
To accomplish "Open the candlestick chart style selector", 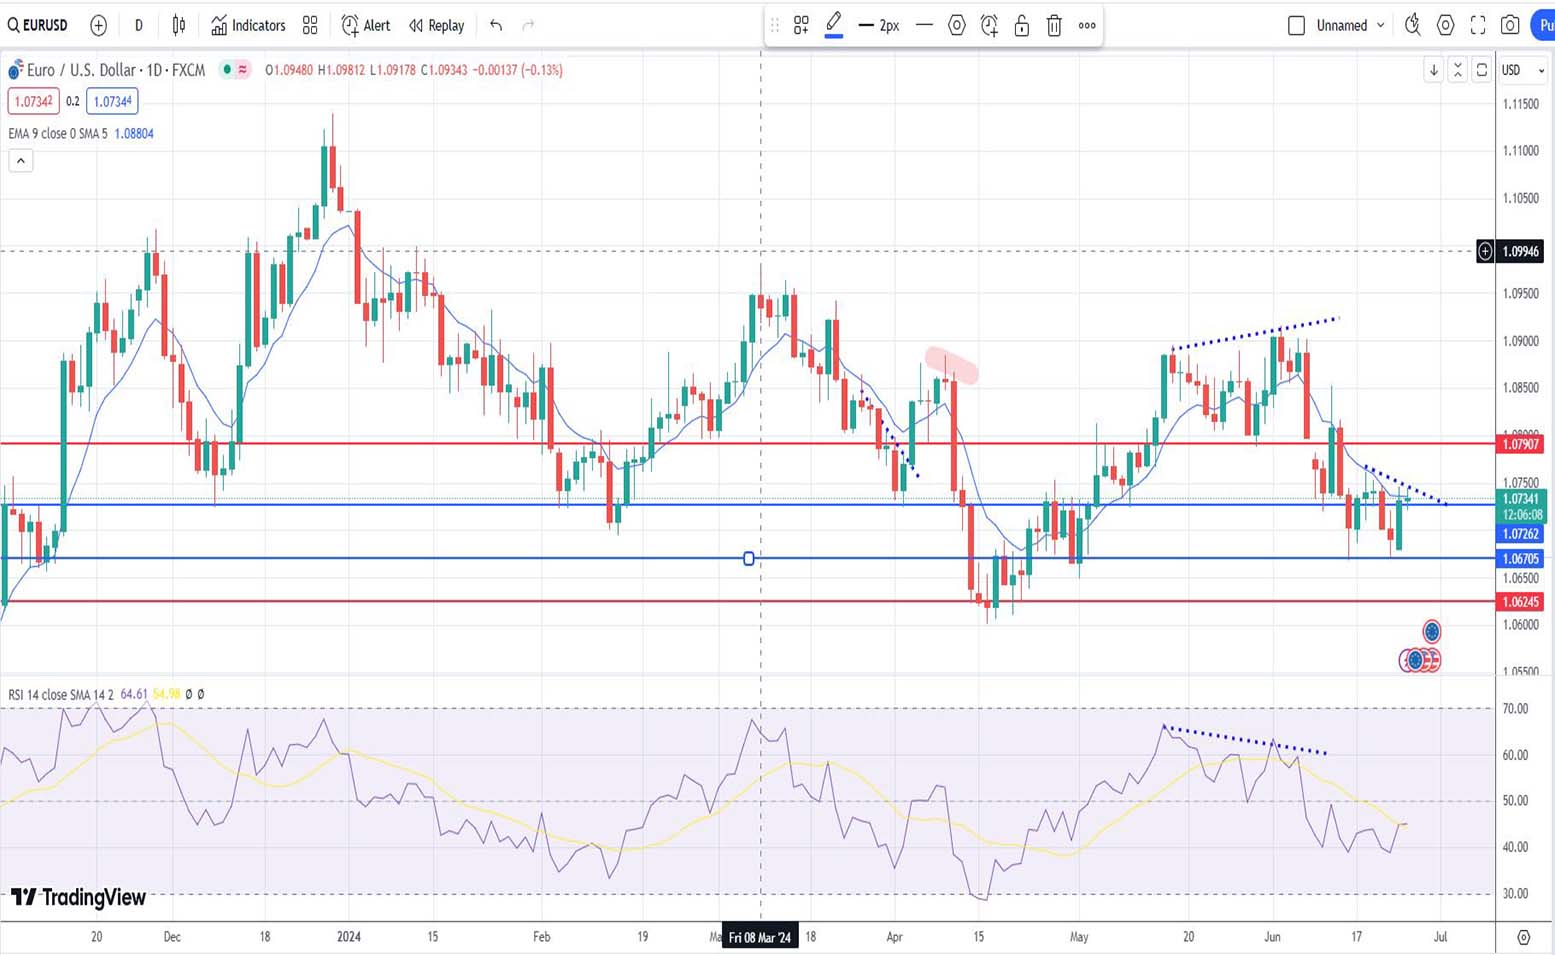I will [179, 25].
